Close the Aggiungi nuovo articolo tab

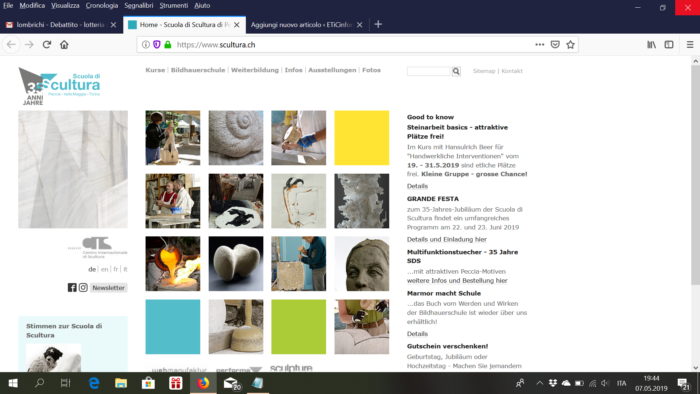[360, 25]
